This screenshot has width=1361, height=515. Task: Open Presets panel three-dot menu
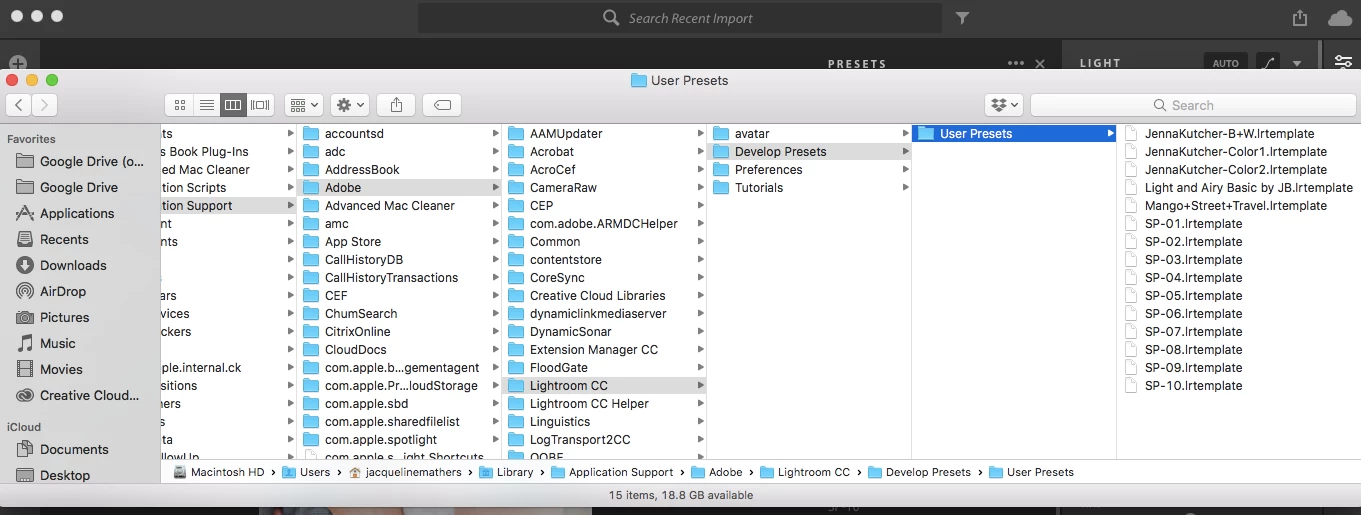coord(1016,63)
